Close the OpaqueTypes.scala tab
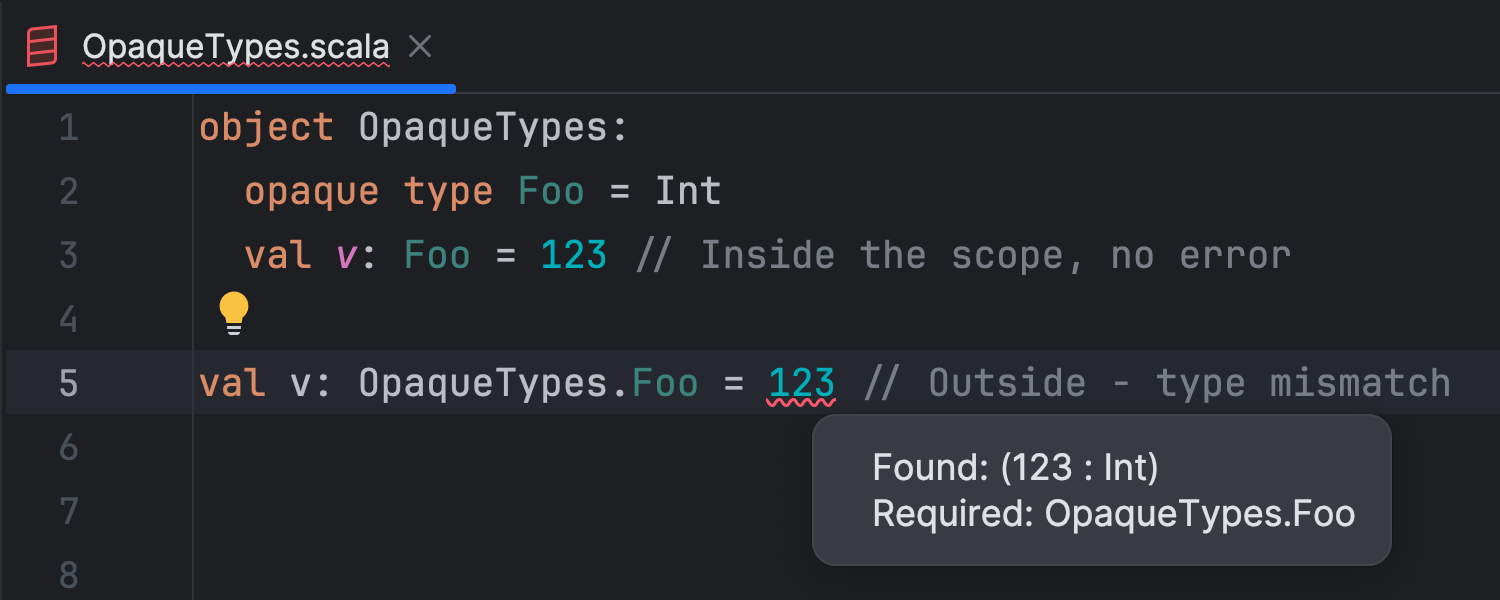The width and height of the screenshot is (1500, 600). coord(421,46)
